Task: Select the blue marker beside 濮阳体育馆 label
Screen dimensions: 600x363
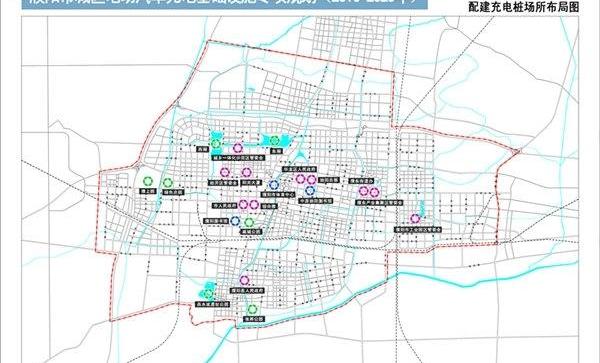Action: (x=235, y=221)
